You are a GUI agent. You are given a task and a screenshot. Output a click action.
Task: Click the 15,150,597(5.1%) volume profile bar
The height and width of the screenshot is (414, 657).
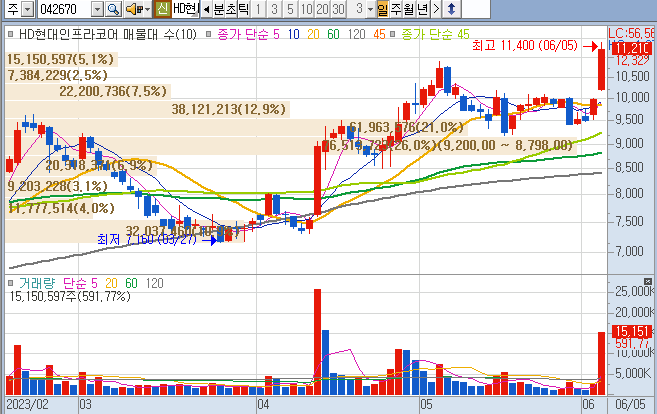pos(61,59)
